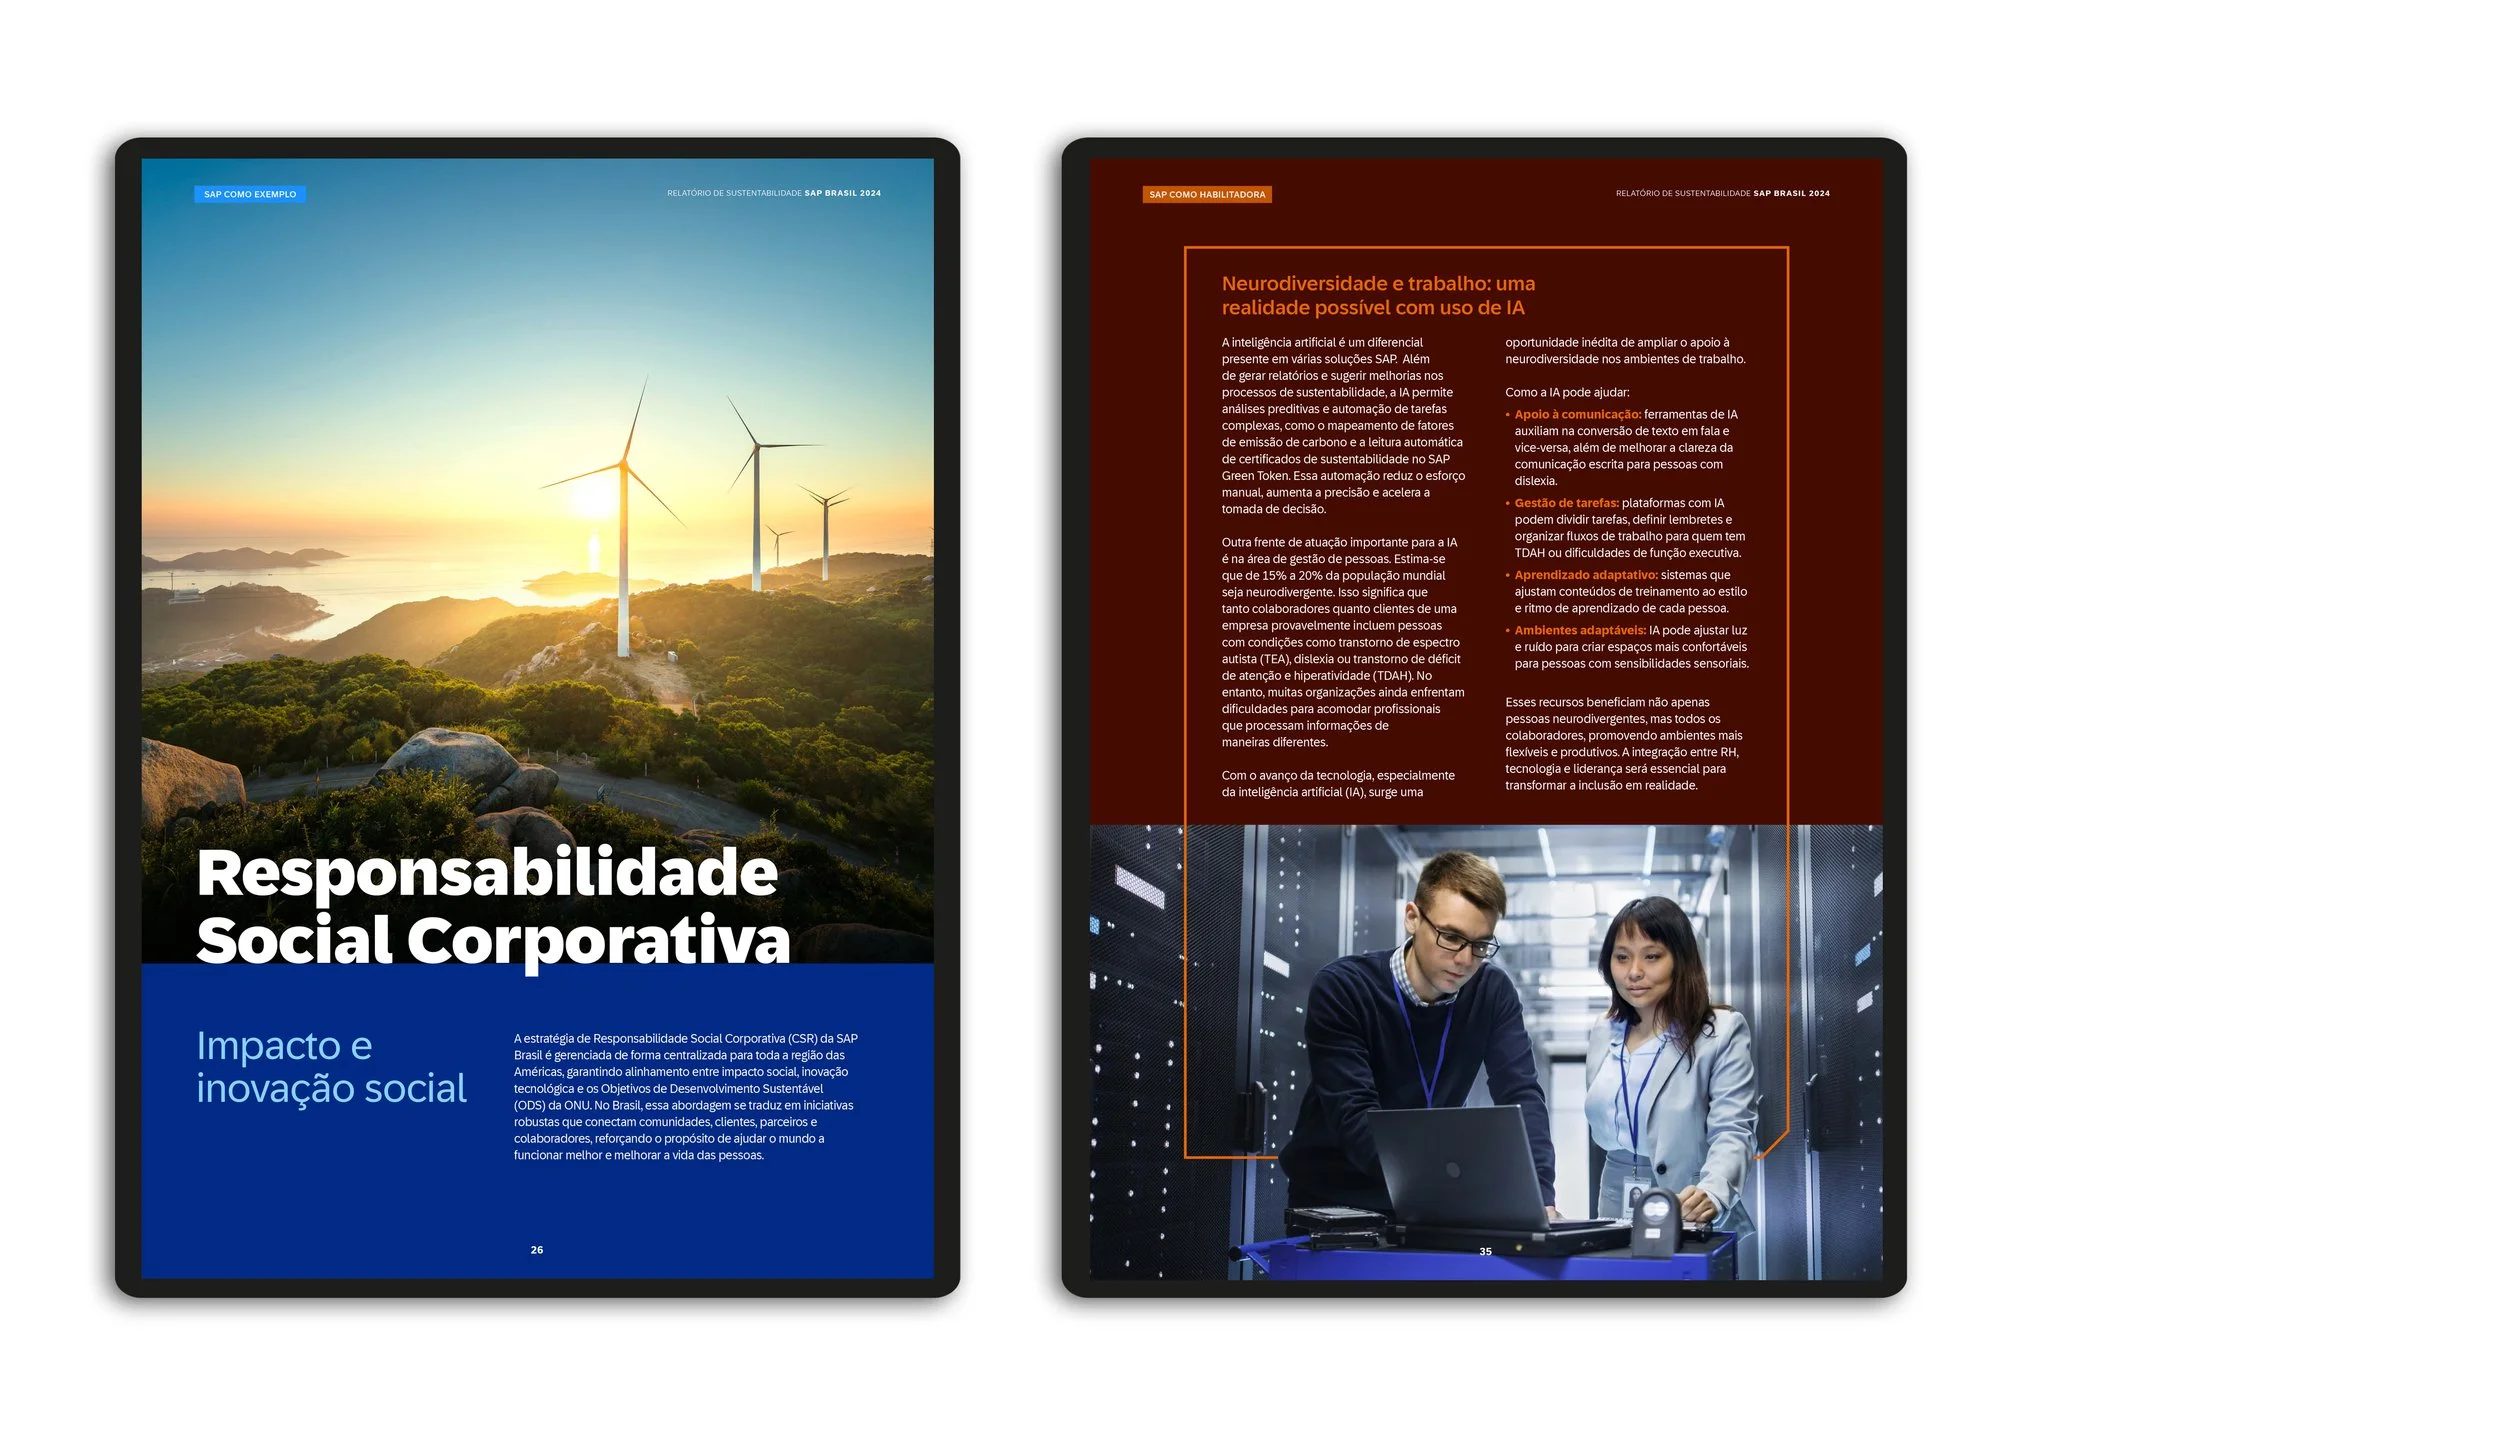Click the 'Esses recursos beneficiam' closing paragraph
The image size is (2500, 1436).
tap(1624, 743)
